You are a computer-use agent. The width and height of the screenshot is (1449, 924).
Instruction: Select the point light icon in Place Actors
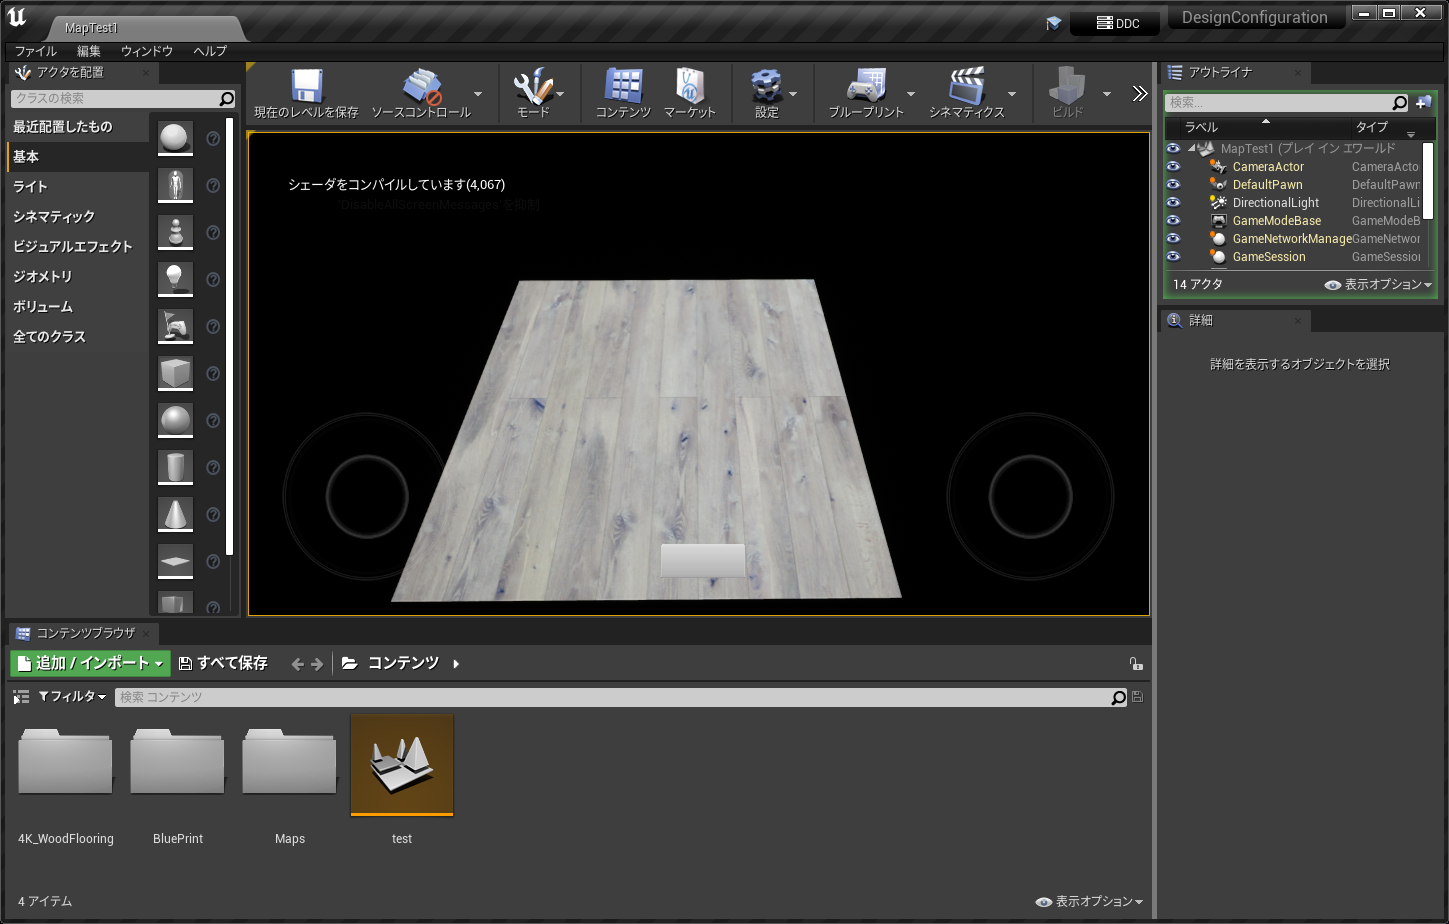175,279
